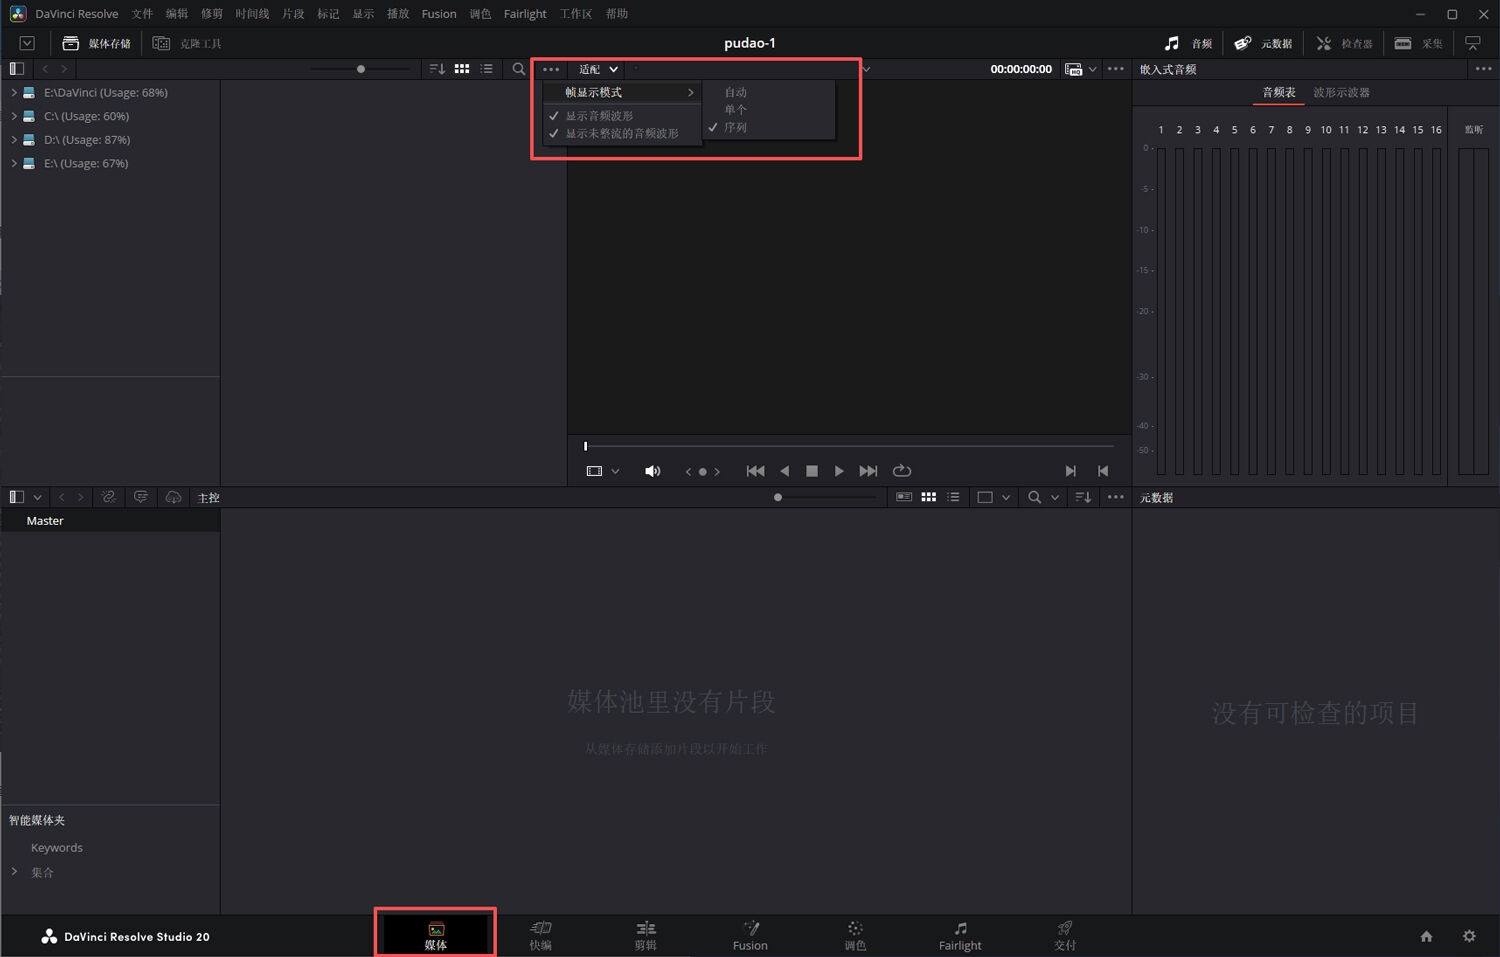Switch to the waveform scope tab
The image size is (1500, 957).
point(1341,92)
